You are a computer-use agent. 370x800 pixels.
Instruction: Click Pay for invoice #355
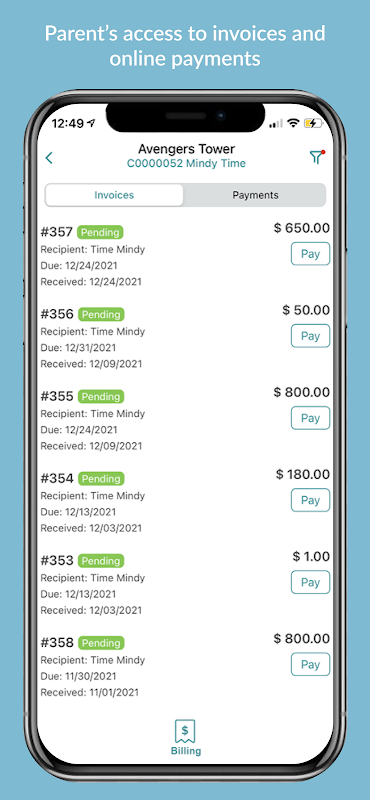tap(310, 418)
